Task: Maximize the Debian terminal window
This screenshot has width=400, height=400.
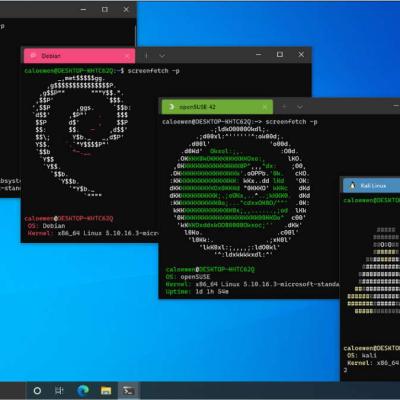Action: tap(280, 54)
